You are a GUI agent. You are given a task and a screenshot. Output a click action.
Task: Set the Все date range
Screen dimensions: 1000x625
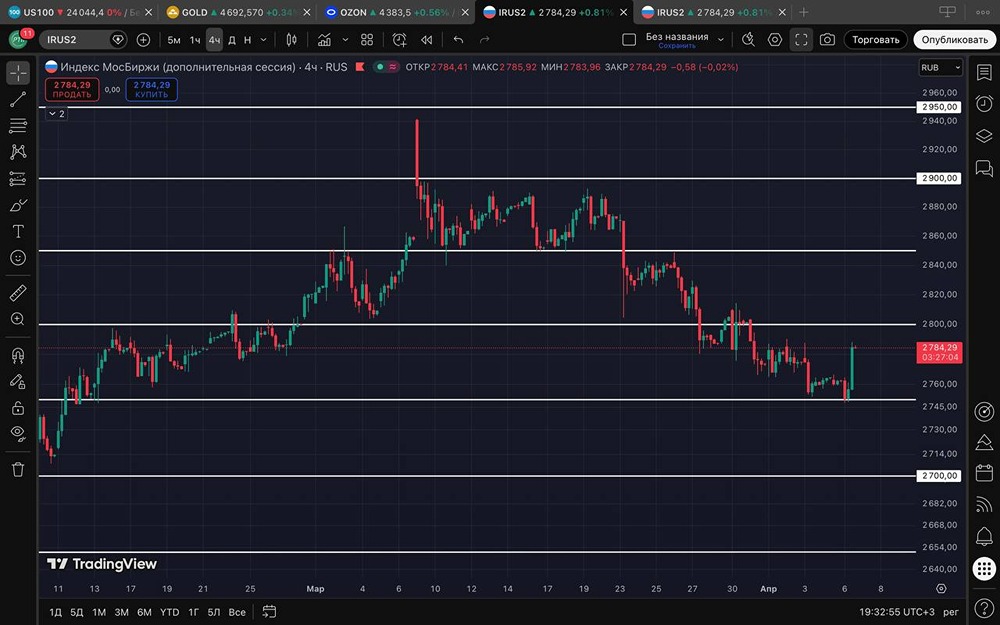(237, 612)
